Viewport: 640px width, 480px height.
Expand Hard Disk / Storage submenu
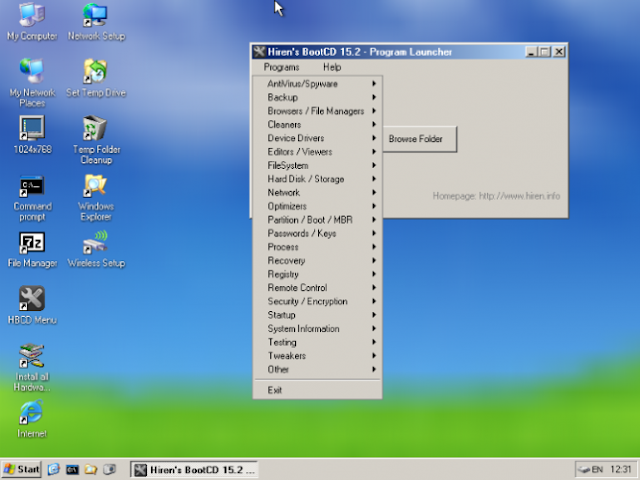pos(318,179)
